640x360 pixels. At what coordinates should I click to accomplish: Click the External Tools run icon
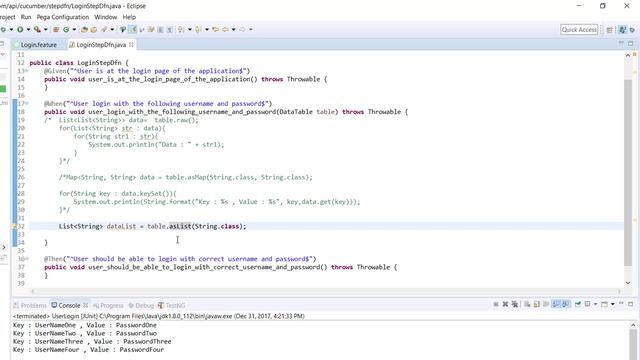coord(37,29)
